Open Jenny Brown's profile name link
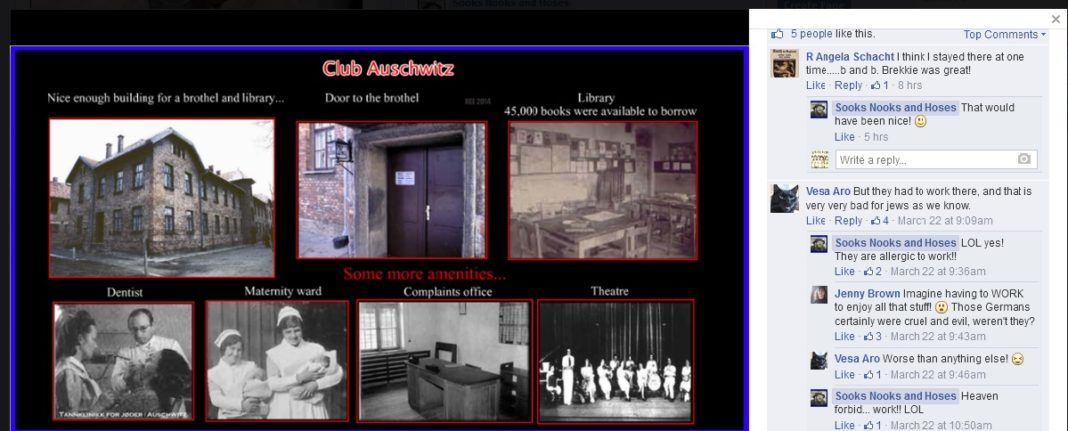1068x431 pixels. [x=867, y=293]
